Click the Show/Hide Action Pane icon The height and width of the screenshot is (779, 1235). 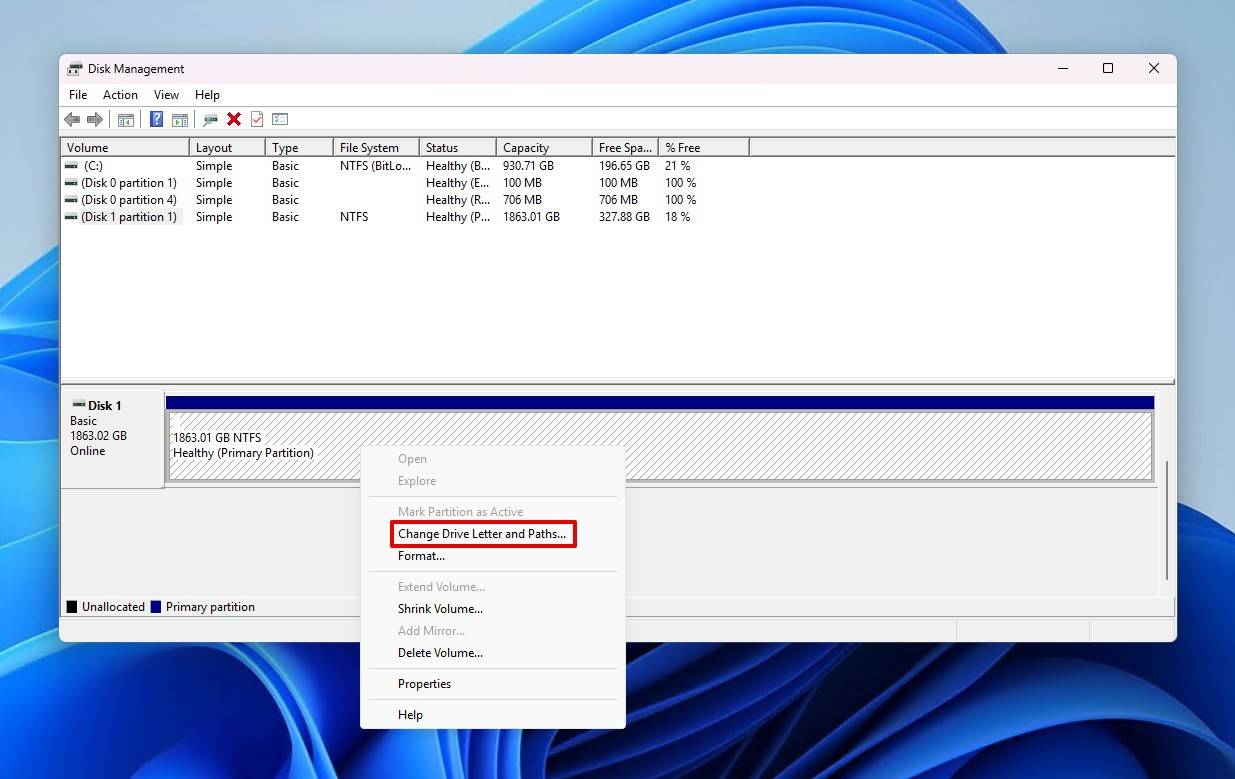pyautogui.click(x=180, y=120)
